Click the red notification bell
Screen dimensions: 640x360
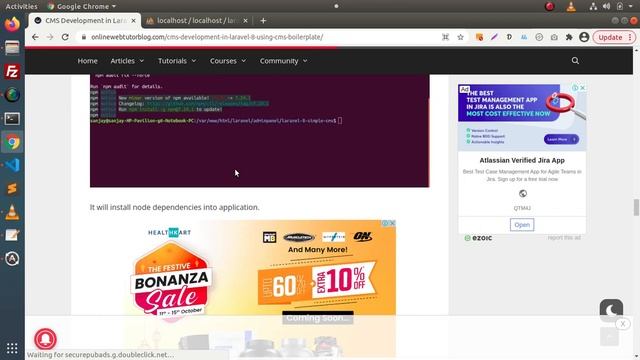pyautogui.click(x=45, y=339)
